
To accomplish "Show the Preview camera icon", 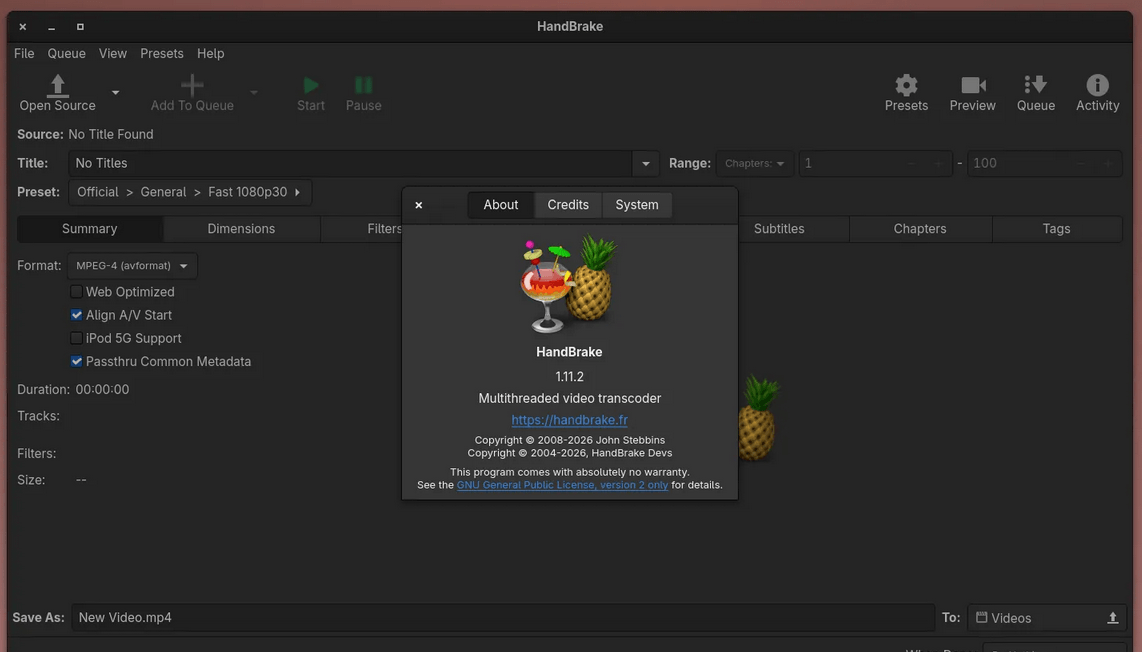I will pos(973,85).
